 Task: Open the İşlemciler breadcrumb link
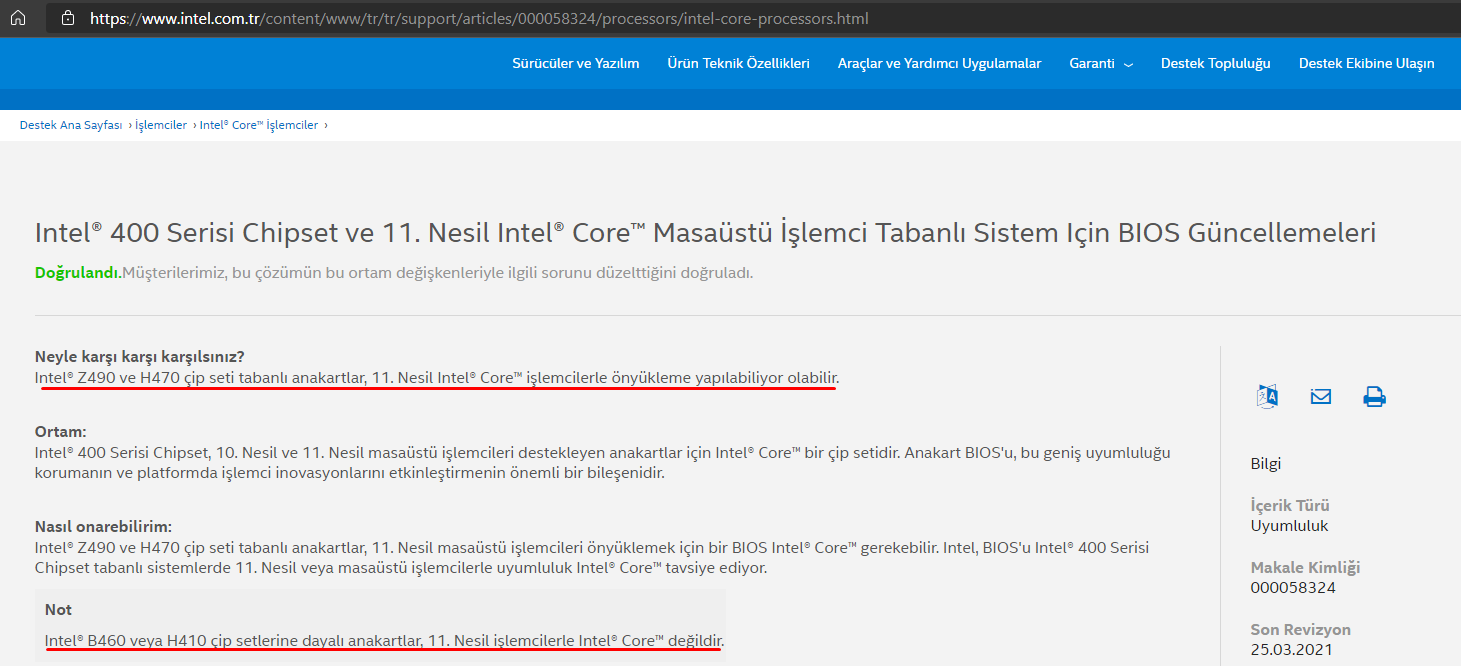pos(161,125)
